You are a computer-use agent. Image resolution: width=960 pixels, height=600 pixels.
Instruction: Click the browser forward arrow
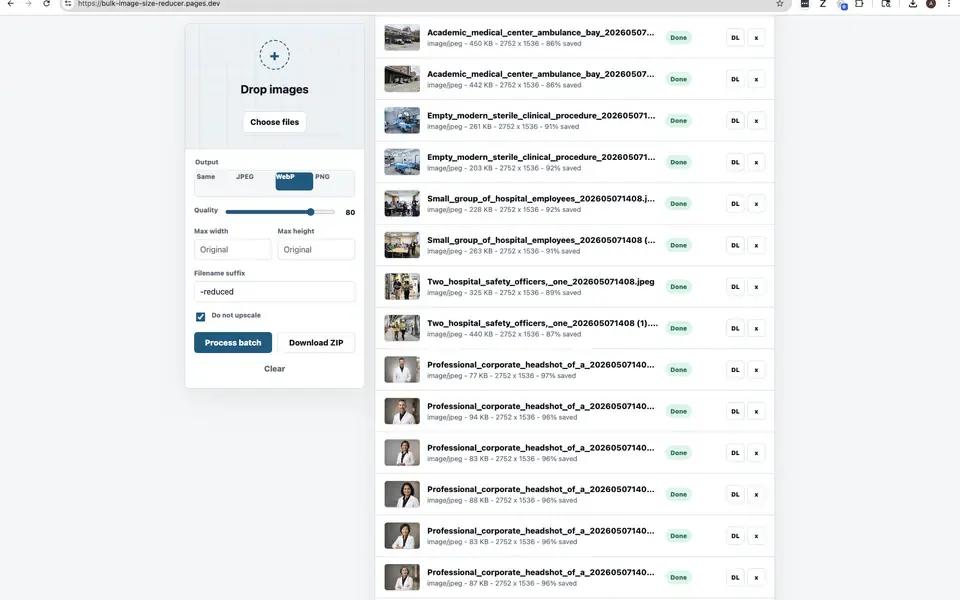point(28,4)
